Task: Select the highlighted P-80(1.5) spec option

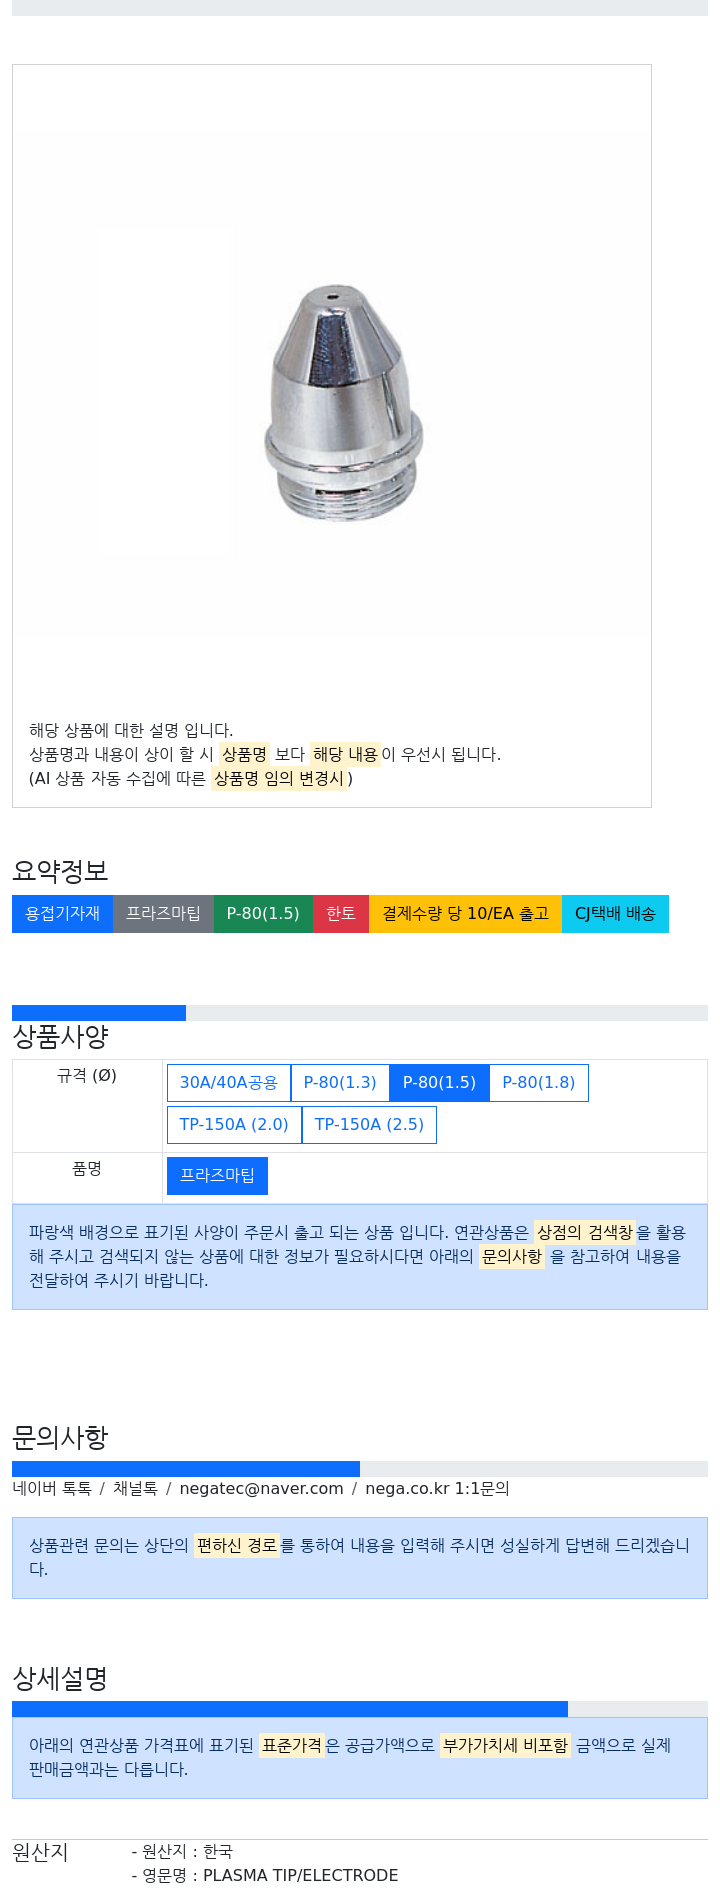Action: coord(439,1083)
